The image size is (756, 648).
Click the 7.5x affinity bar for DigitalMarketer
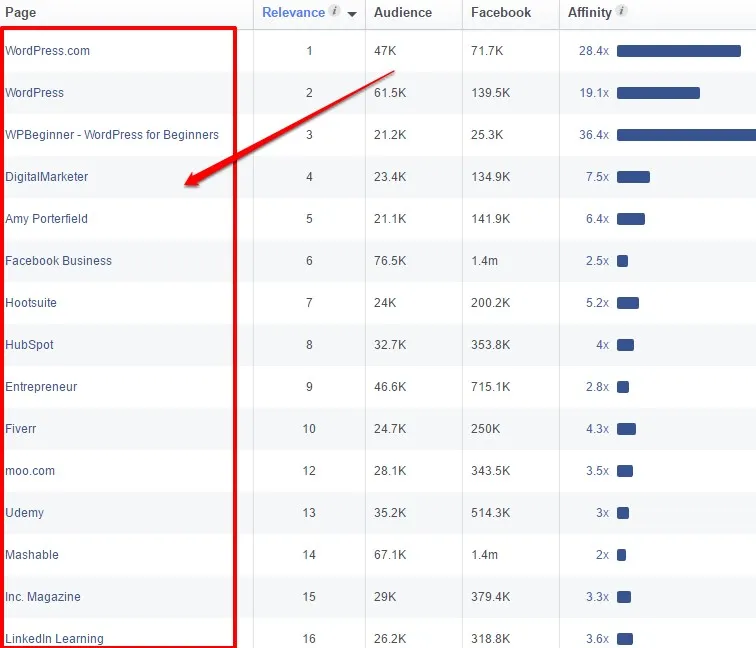(x=633, y=177)
